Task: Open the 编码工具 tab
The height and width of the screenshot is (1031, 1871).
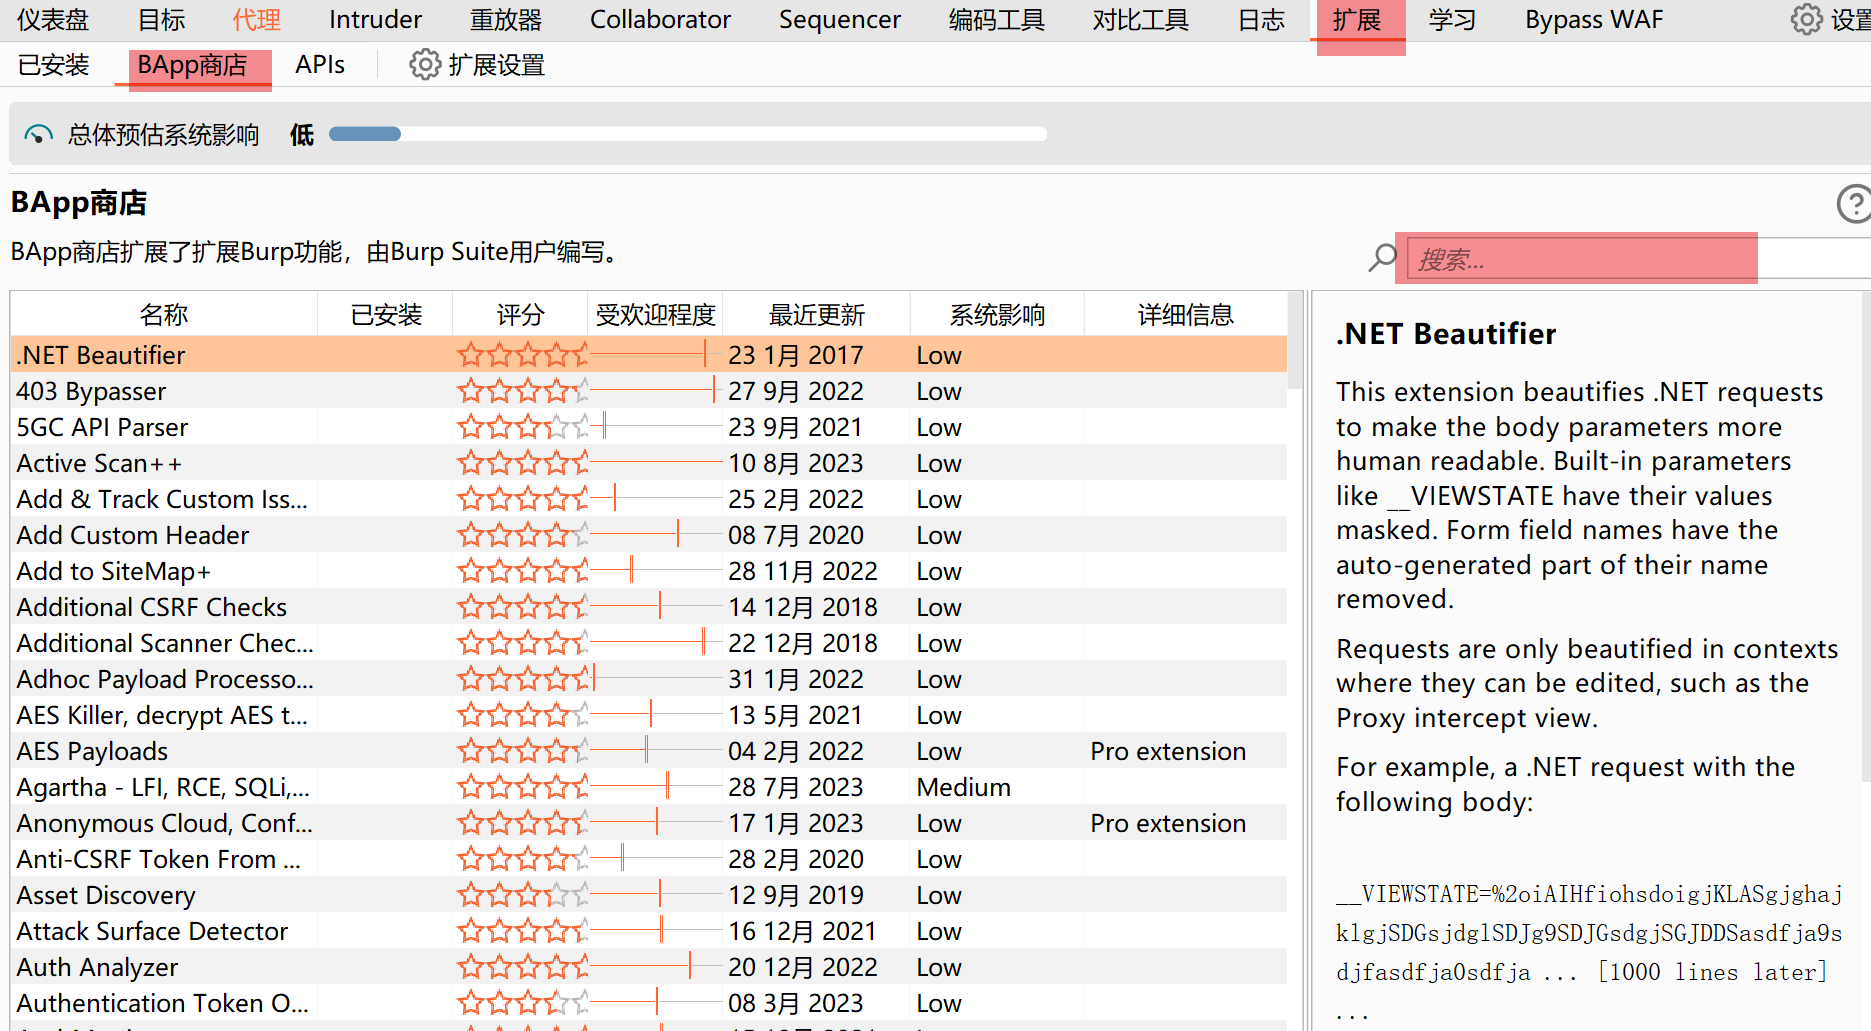Action: [997, 20]
